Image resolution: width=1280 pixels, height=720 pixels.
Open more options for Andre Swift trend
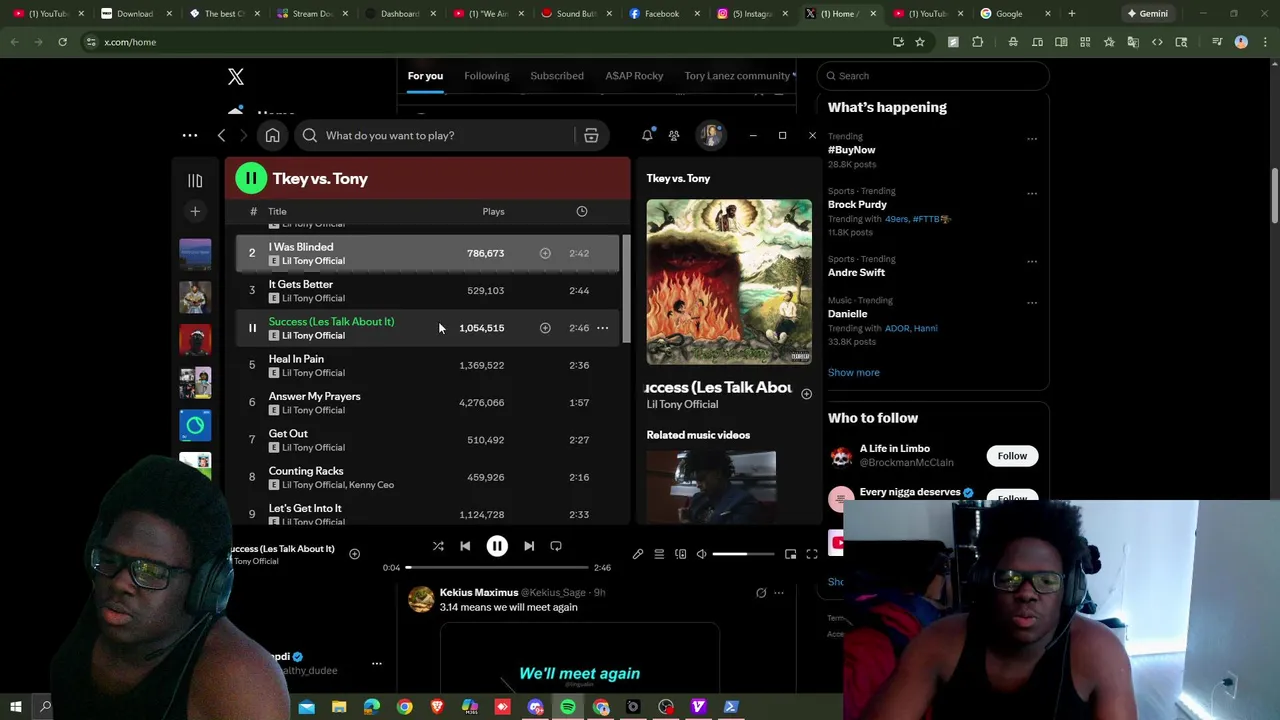click(x=1032, y=262)
